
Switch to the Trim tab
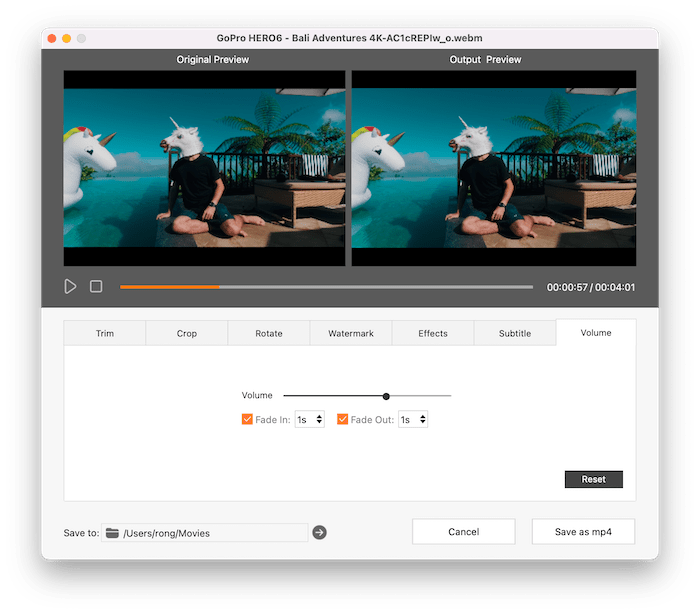(105, 333)
